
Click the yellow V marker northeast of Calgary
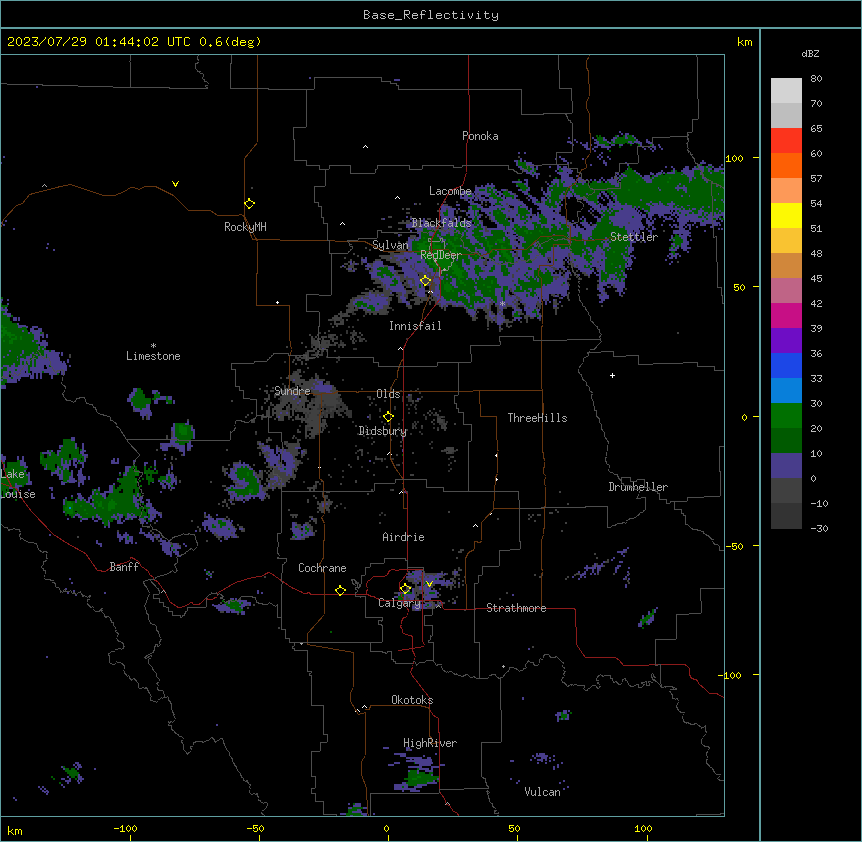(429, 584)
